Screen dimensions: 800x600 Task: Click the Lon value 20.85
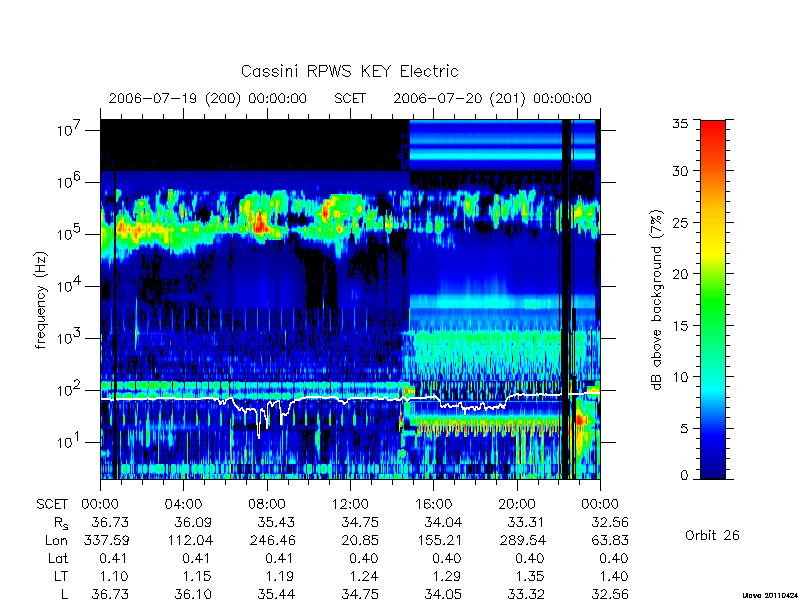(x=360, y=540)
